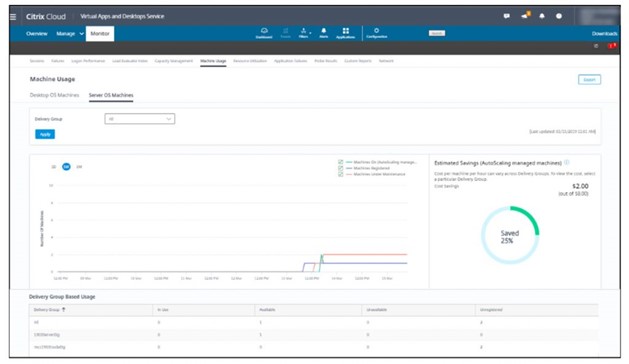View notifications bell in top header

542,16
